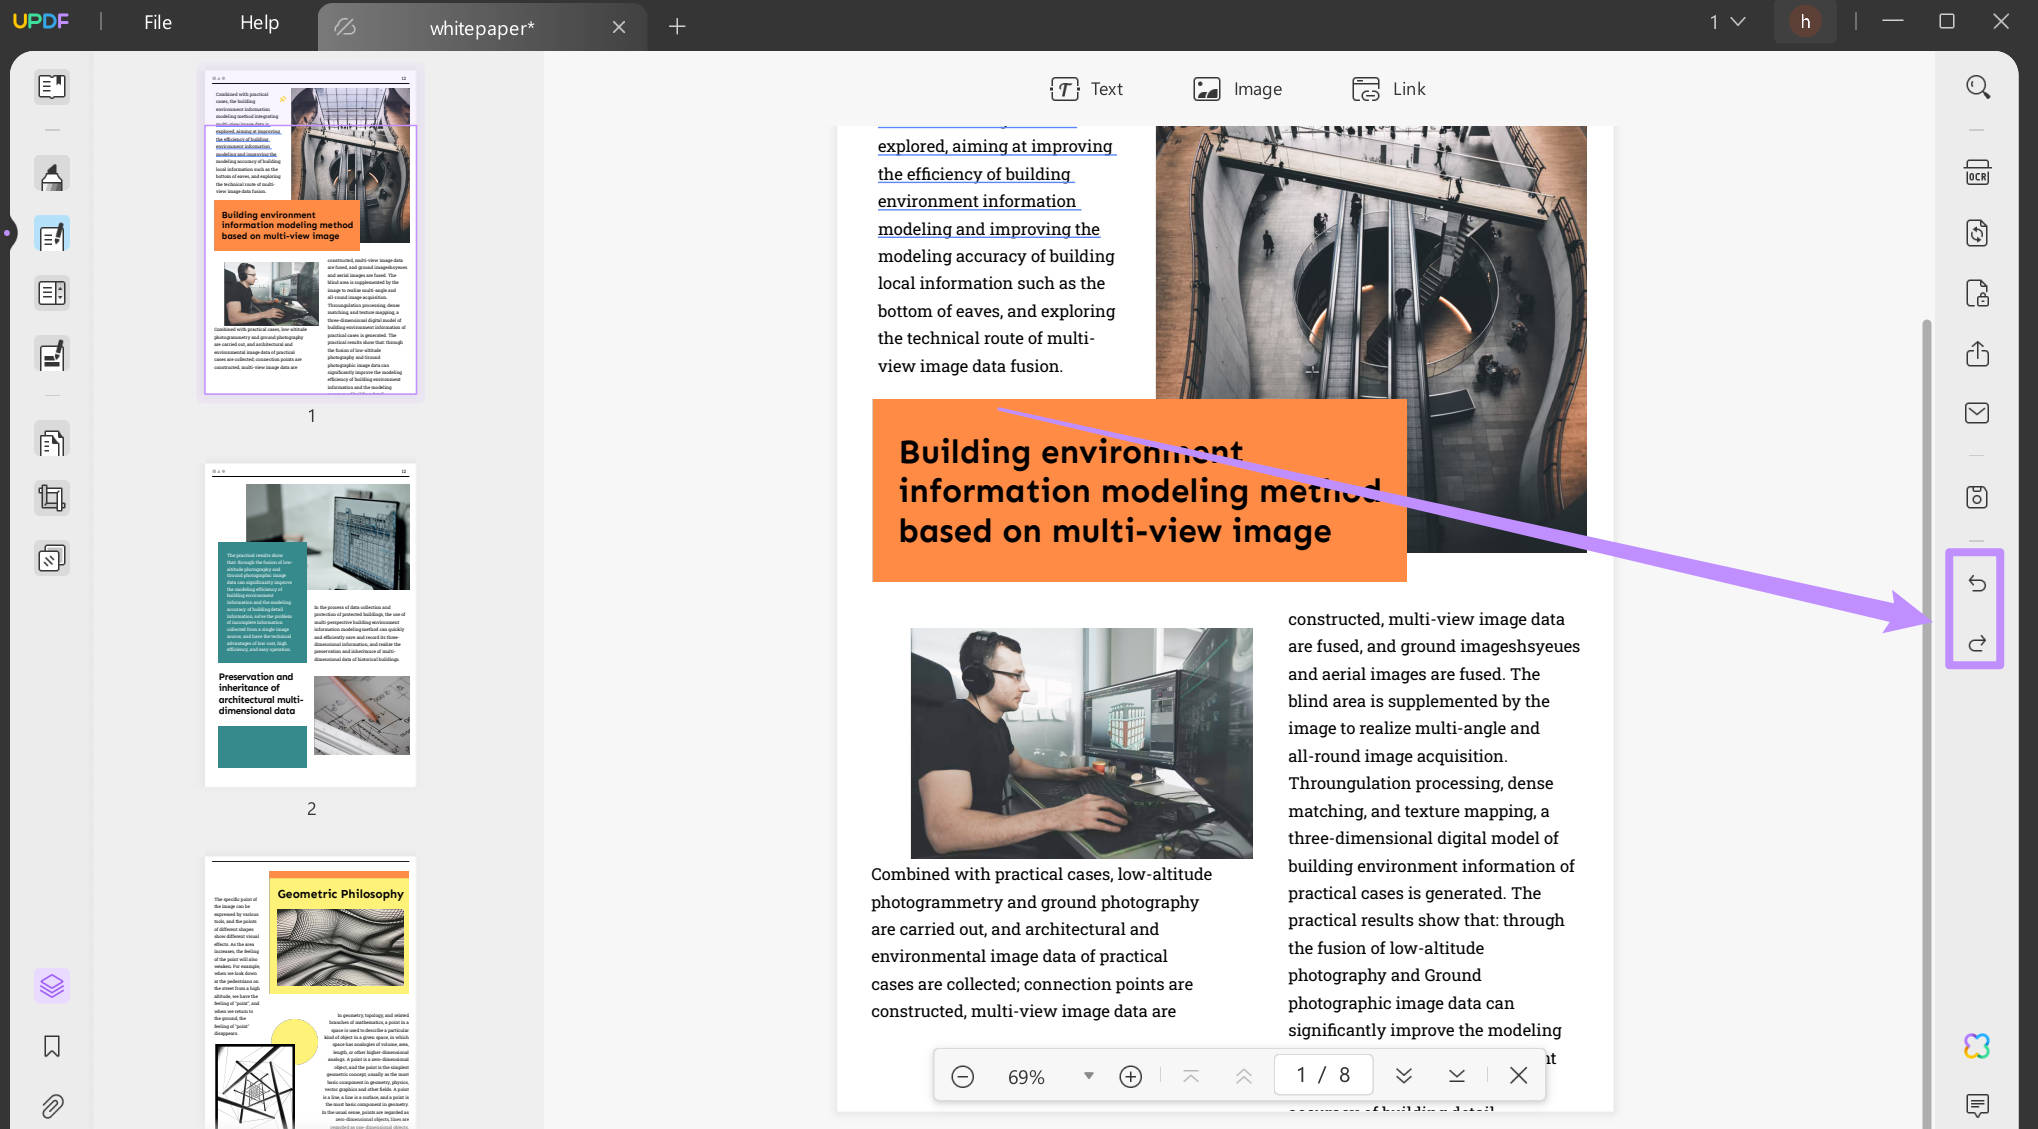Viewport: 2038px width, 1129px height.
Task: Select page 1 thumbnail
Action: (311, 232)
